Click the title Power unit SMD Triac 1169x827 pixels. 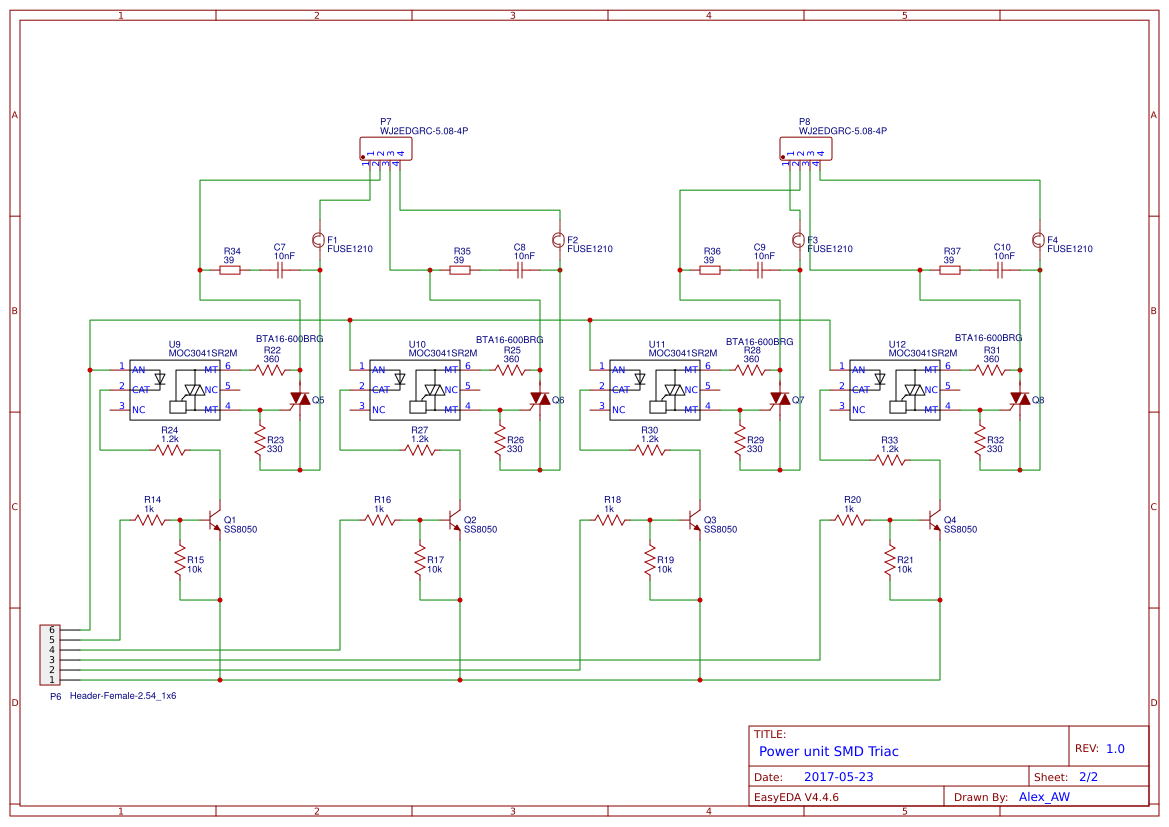tap(828, 751)
